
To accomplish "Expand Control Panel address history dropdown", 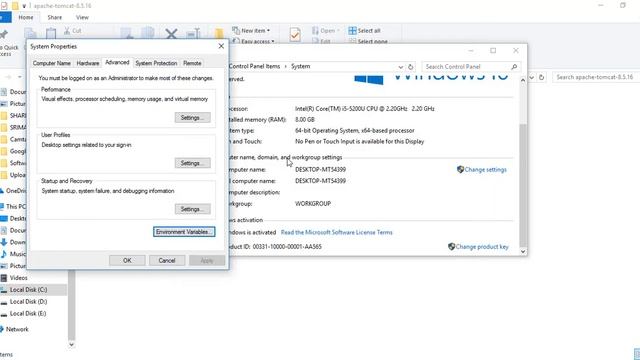I will (400, 67).
